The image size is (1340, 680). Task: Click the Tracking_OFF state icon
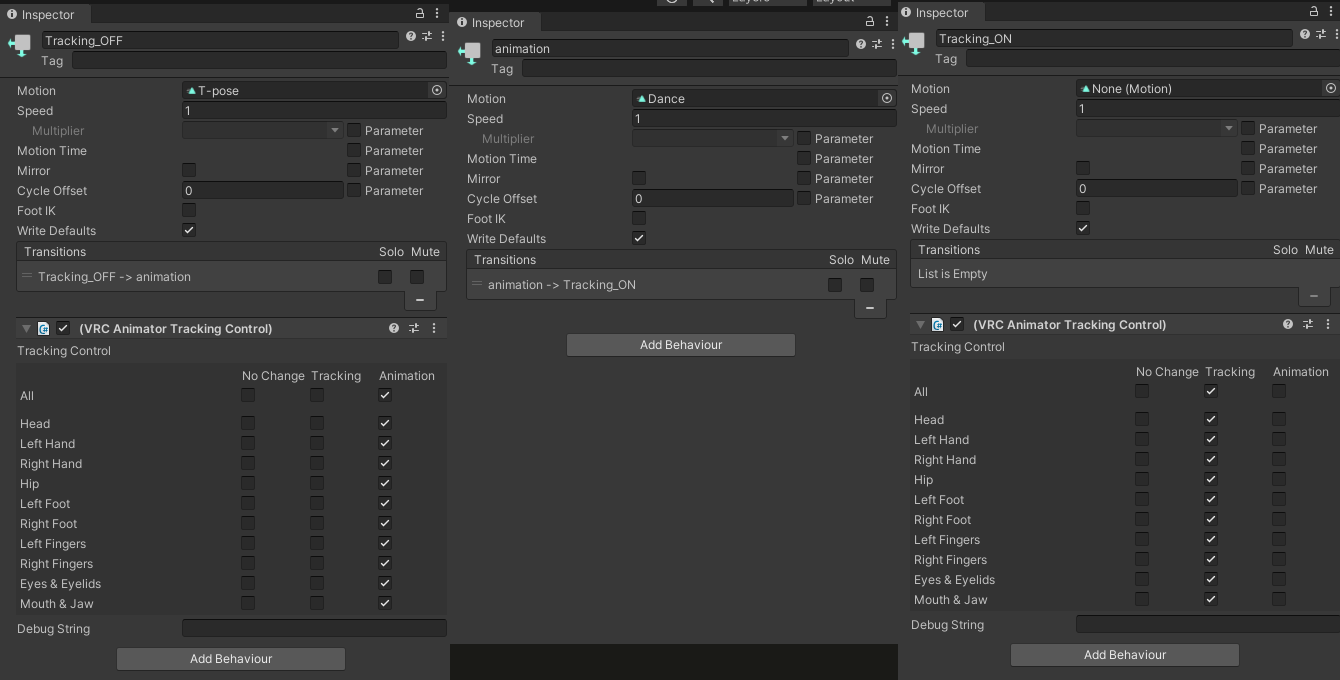click(x=20, y=46)
